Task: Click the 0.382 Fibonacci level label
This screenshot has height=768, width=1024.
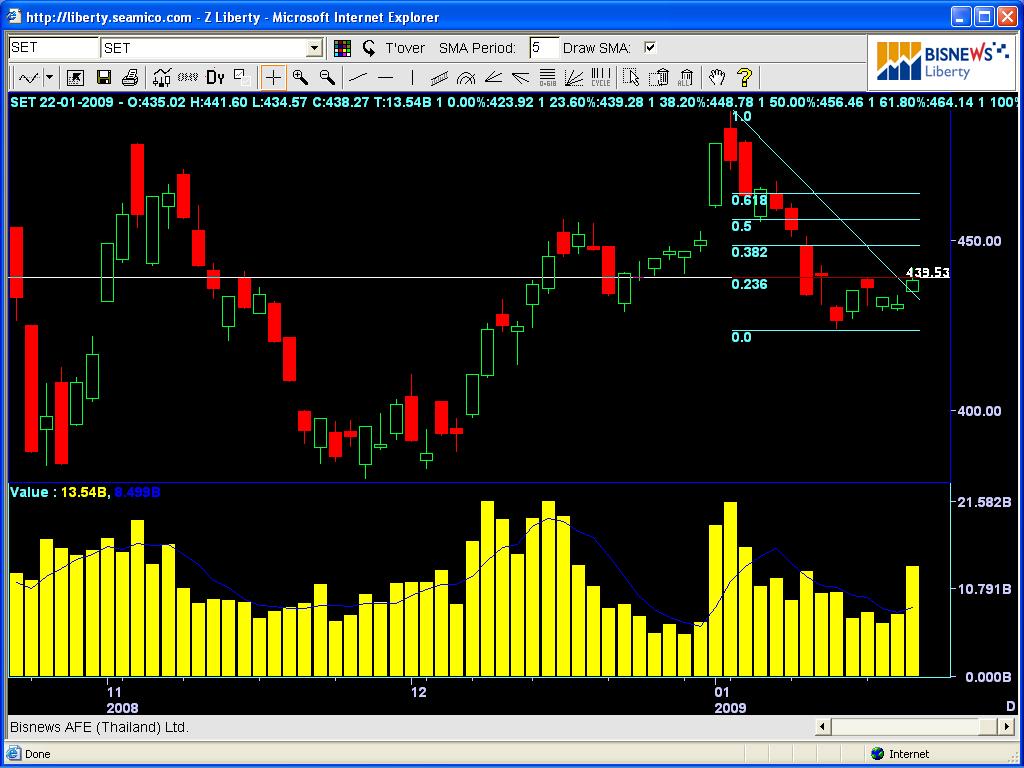Action: tap(749, 252)
